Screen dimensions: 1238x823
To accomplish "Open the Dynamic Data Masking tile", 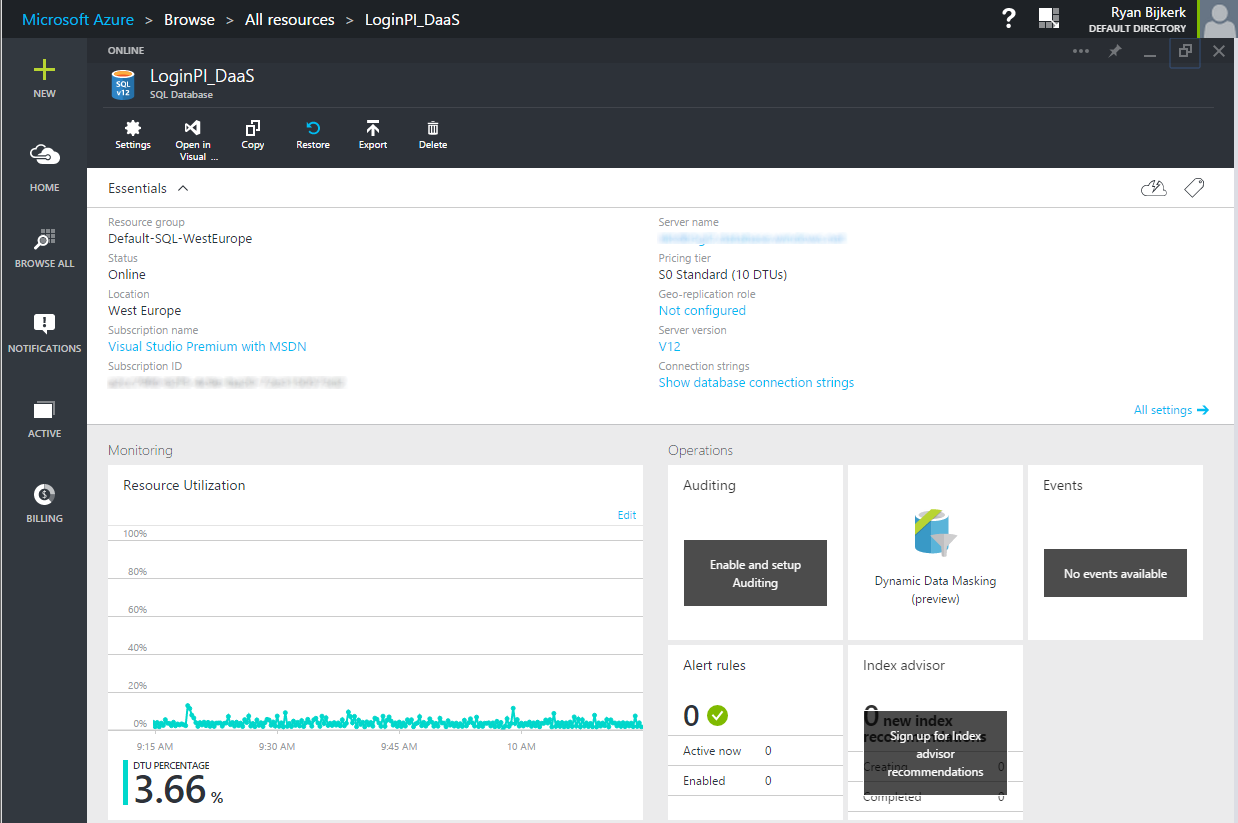I will 935,552.
